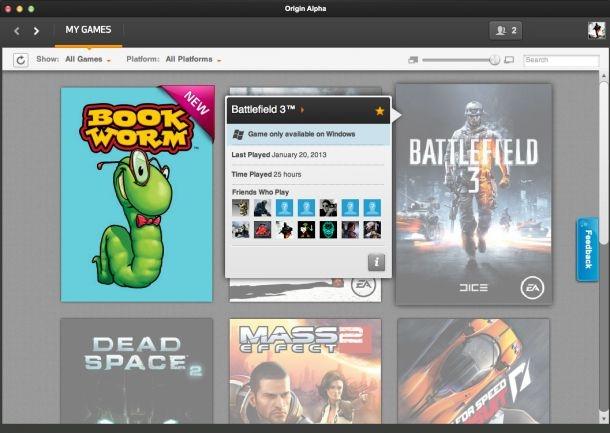The width and height of the screenshot is (610, 433).
Task: Click the Windows logo icon in the popup
Action: [x=238, y=135]
